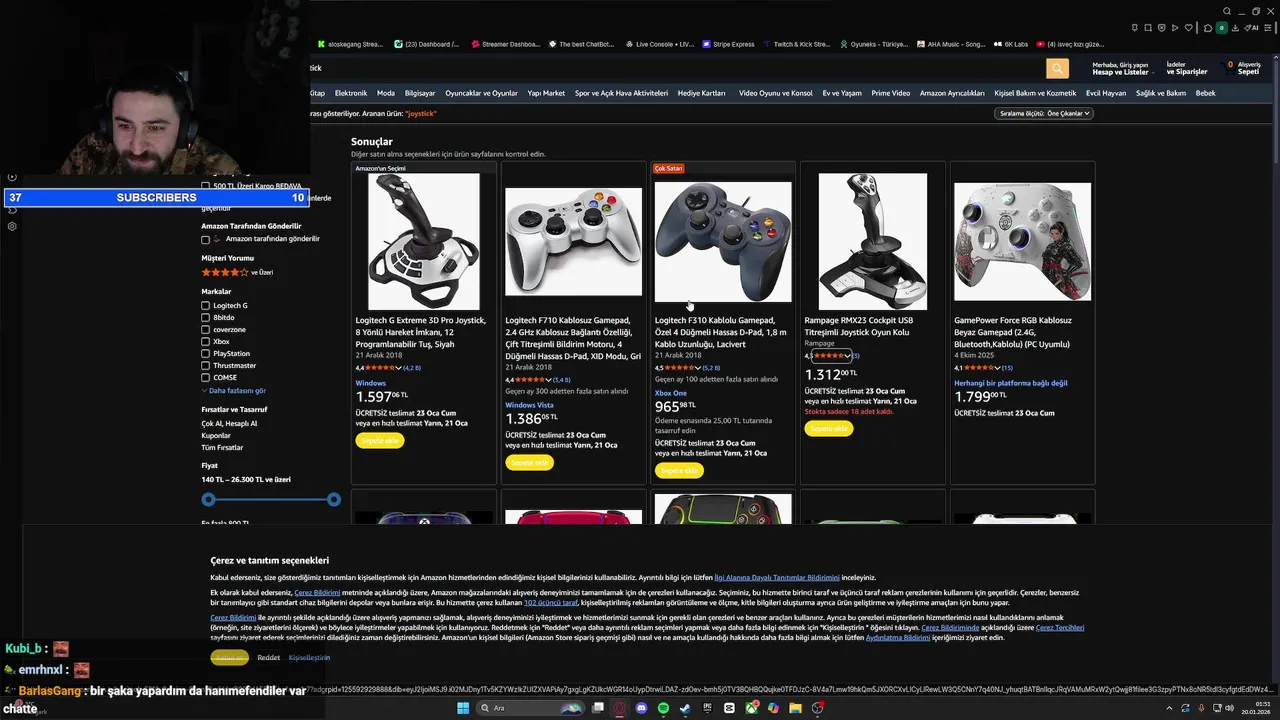The image size is (1280, 720).
Task: Click the heart bookmark icon in browser toolbar
Action: 1189,28
